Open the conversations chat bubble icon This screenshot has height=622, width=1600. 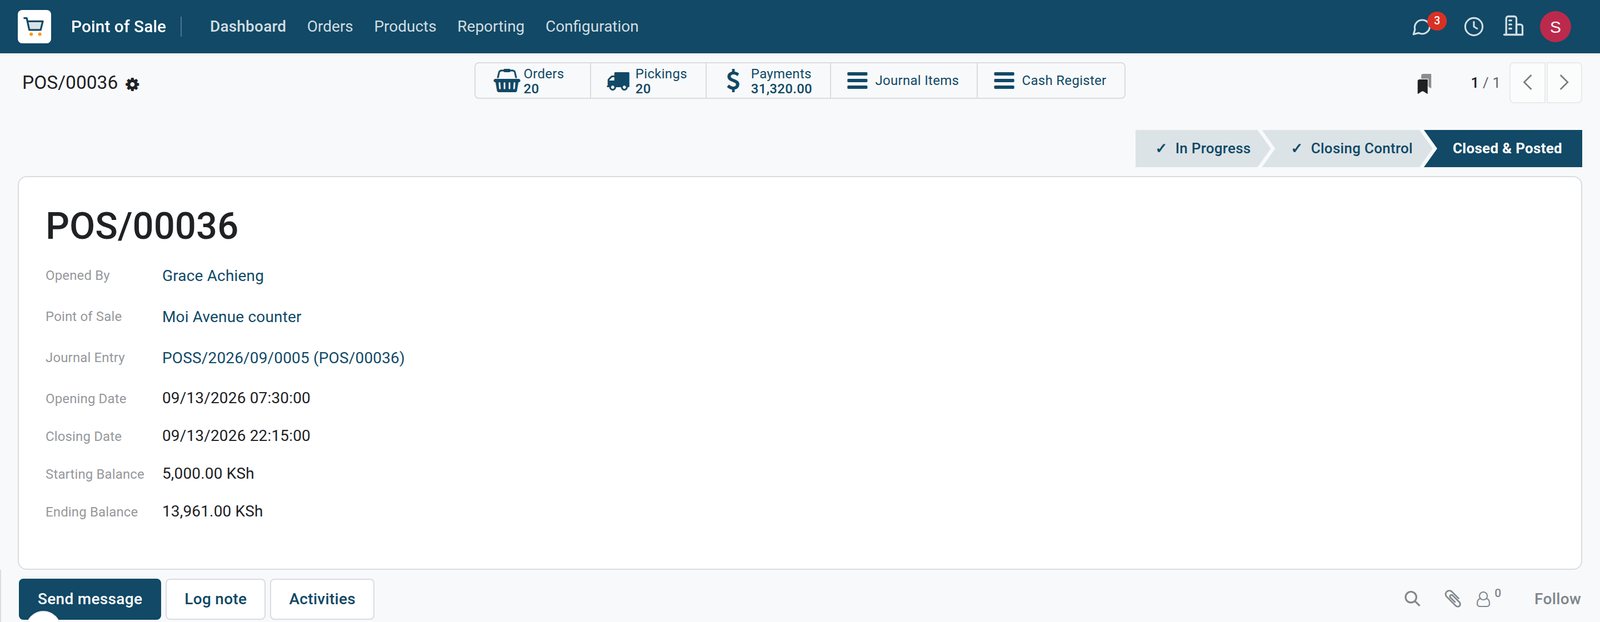pos(1422,27)
